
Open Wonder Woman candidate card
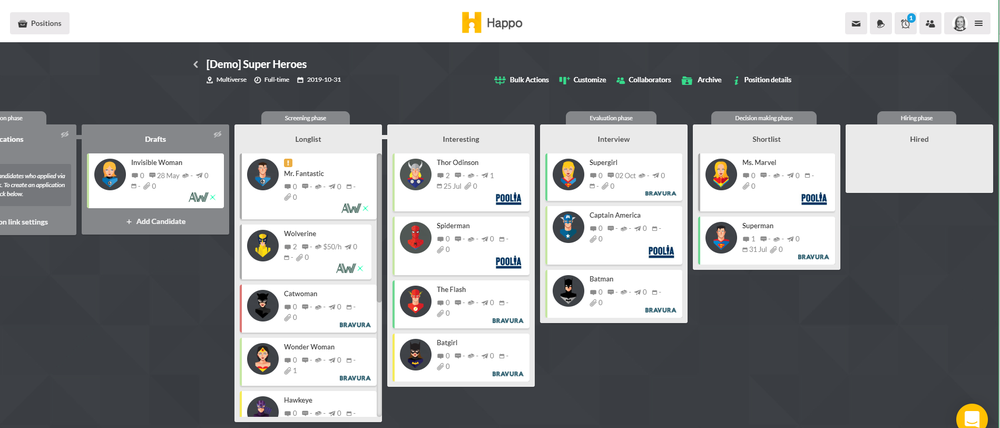pos(309,361)
